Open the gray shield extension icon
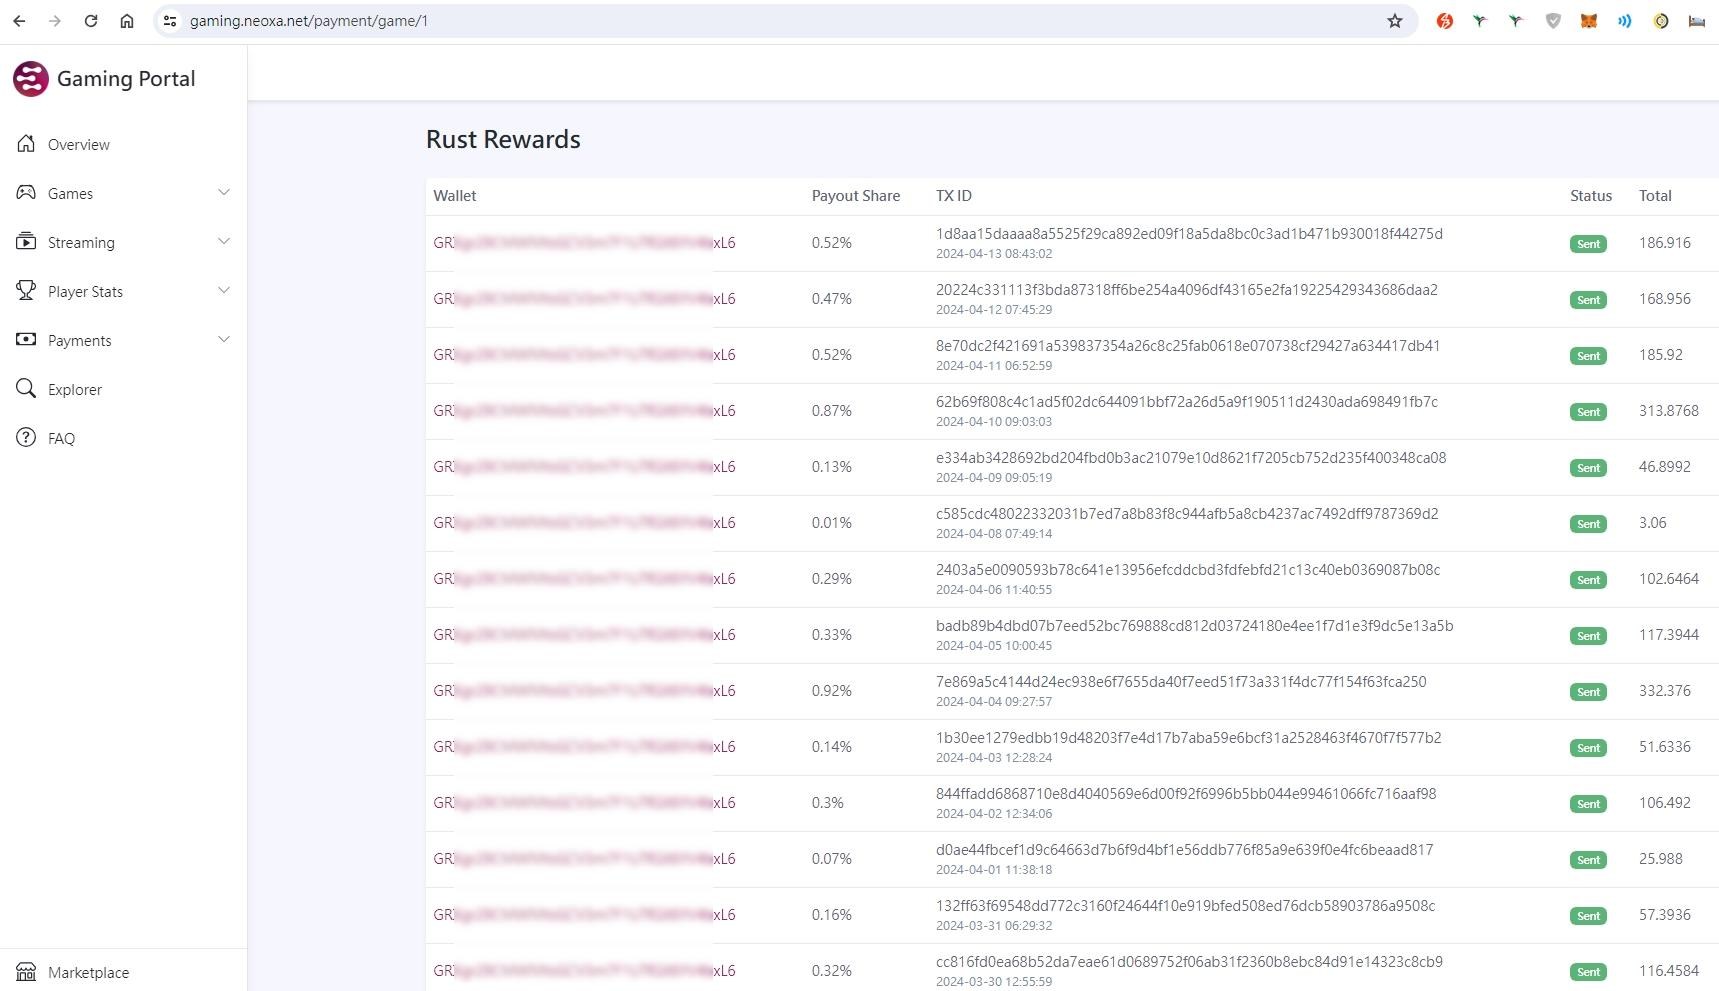This screenshot has width=1719, height=991. click(1553, 21)
